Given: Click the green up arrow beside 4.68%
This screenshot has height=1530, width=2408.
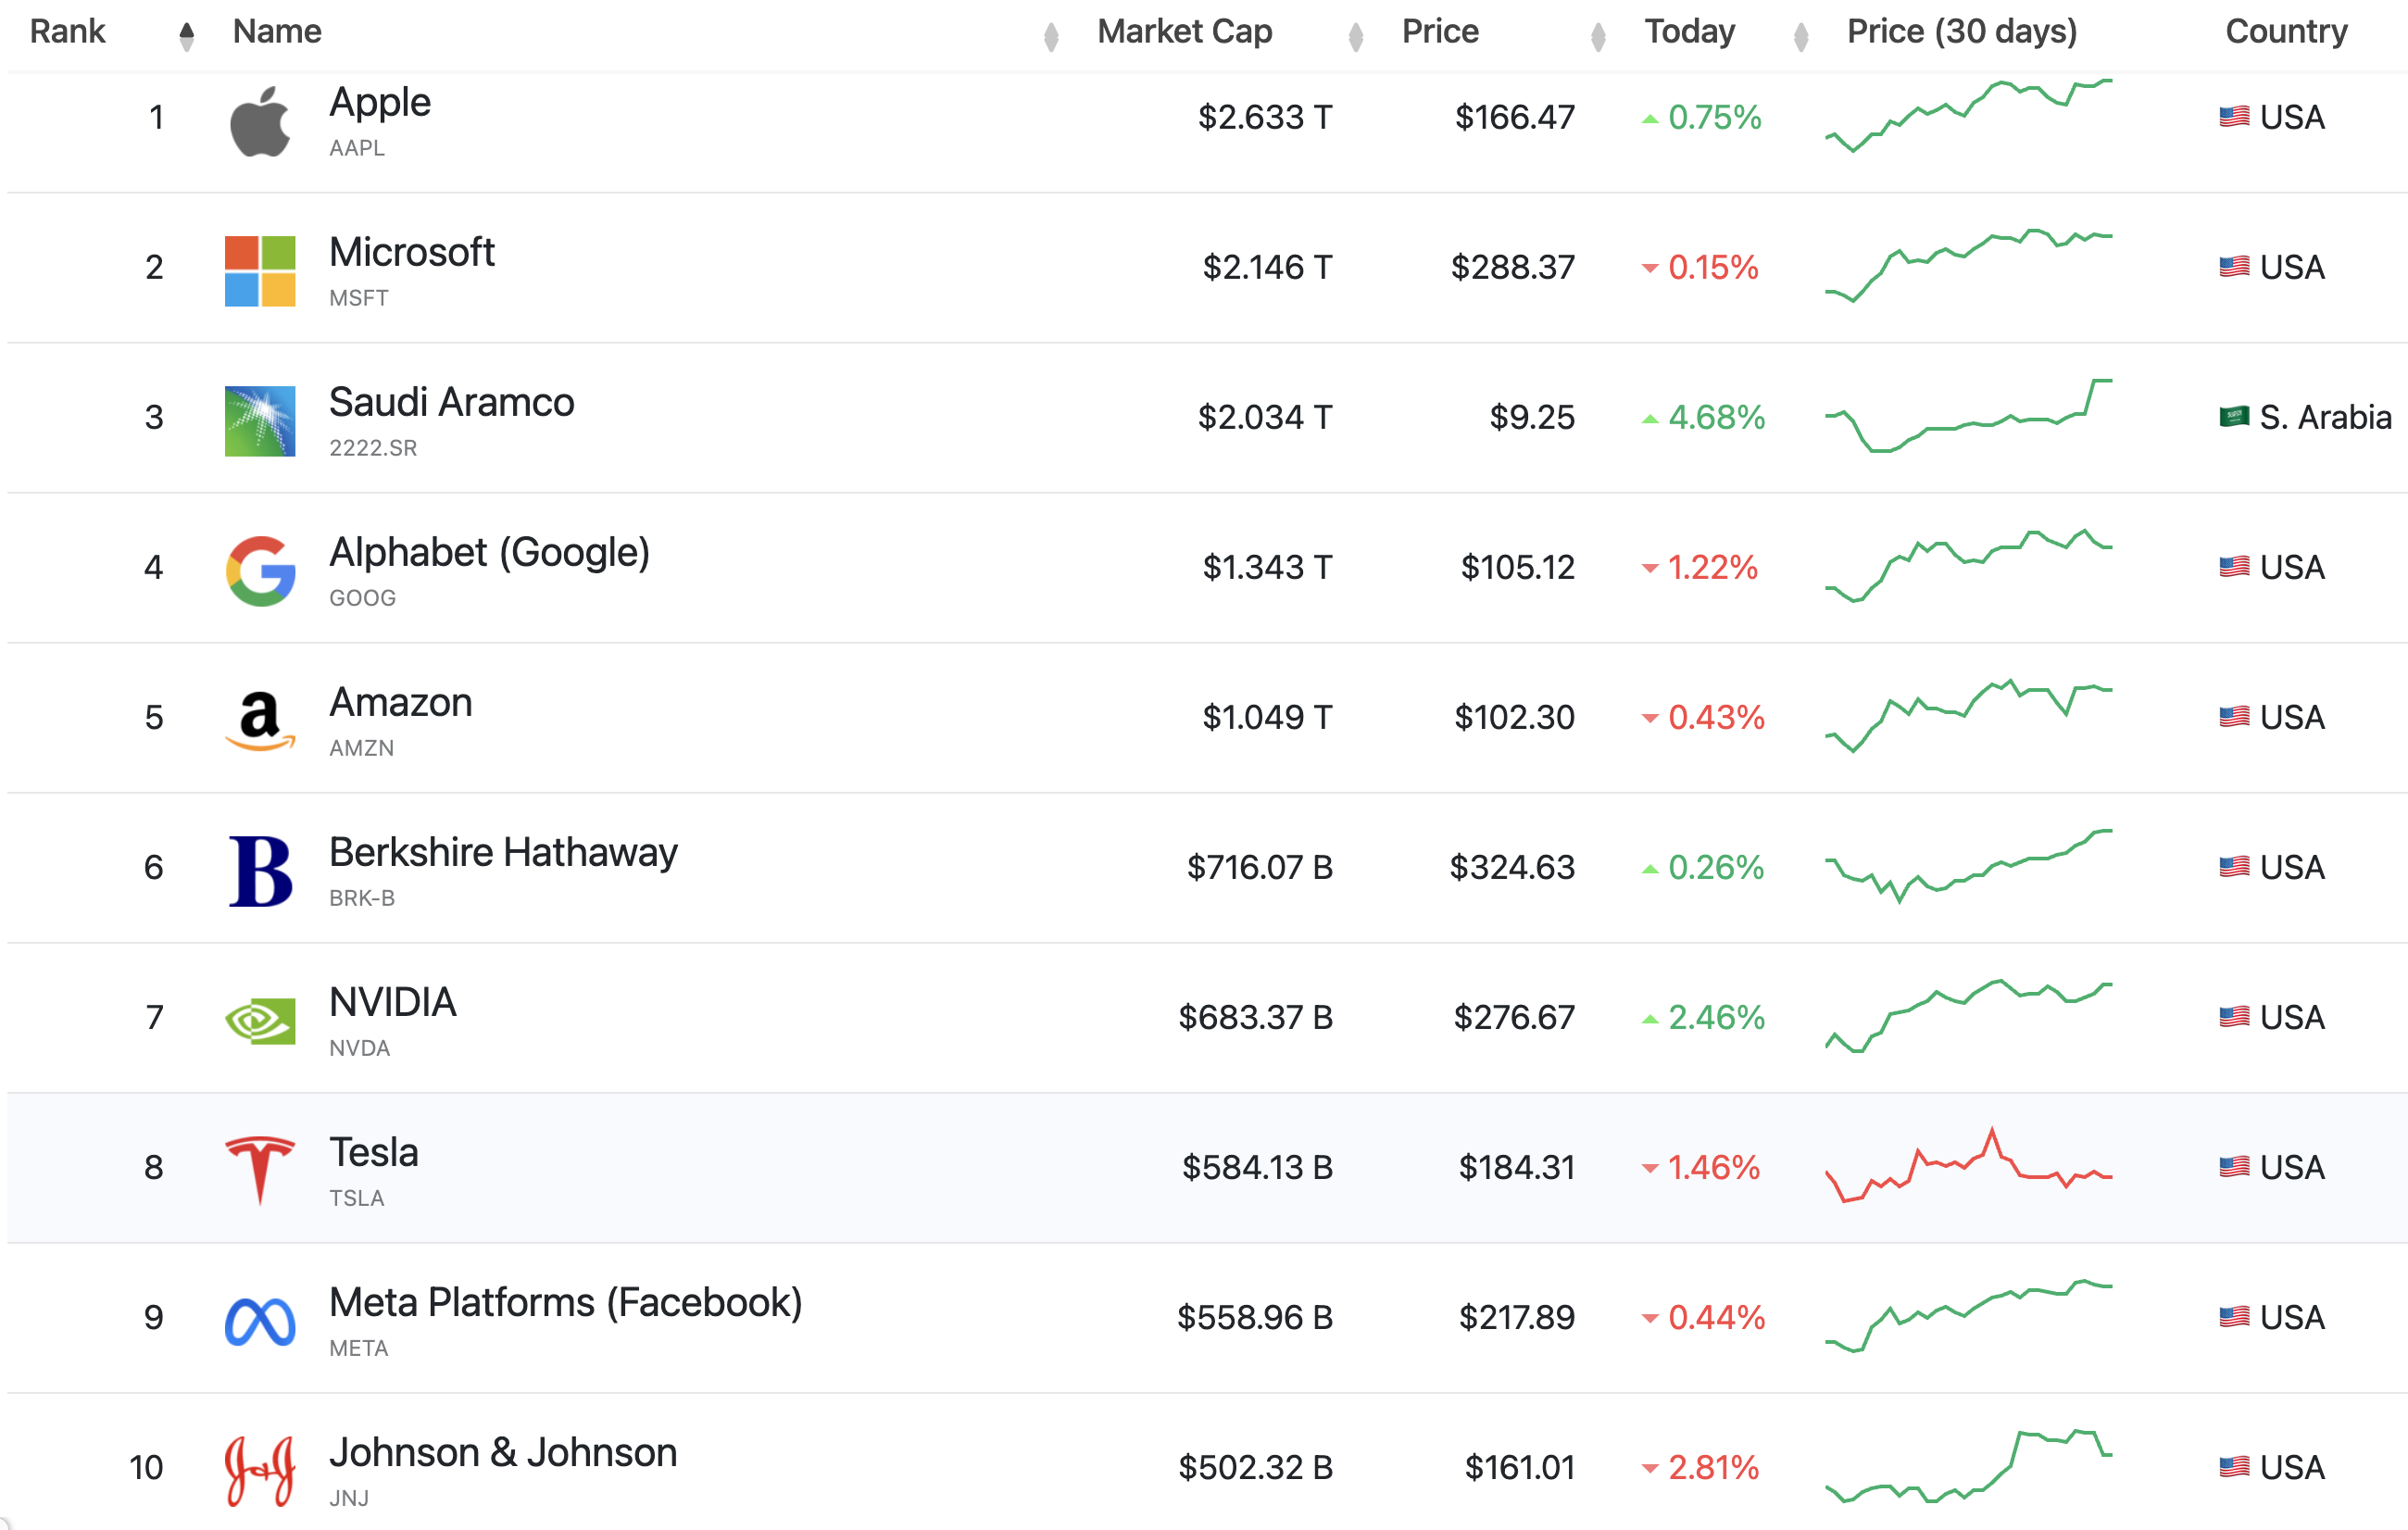Looking at the screenshot, I should coord(1650,419).
